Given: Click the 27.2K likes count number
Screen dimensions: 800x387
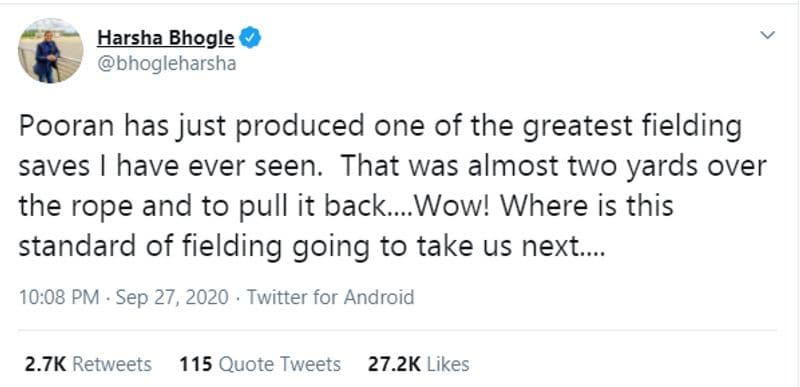Looking at the screenshot, I should click(x=394, y=364).
